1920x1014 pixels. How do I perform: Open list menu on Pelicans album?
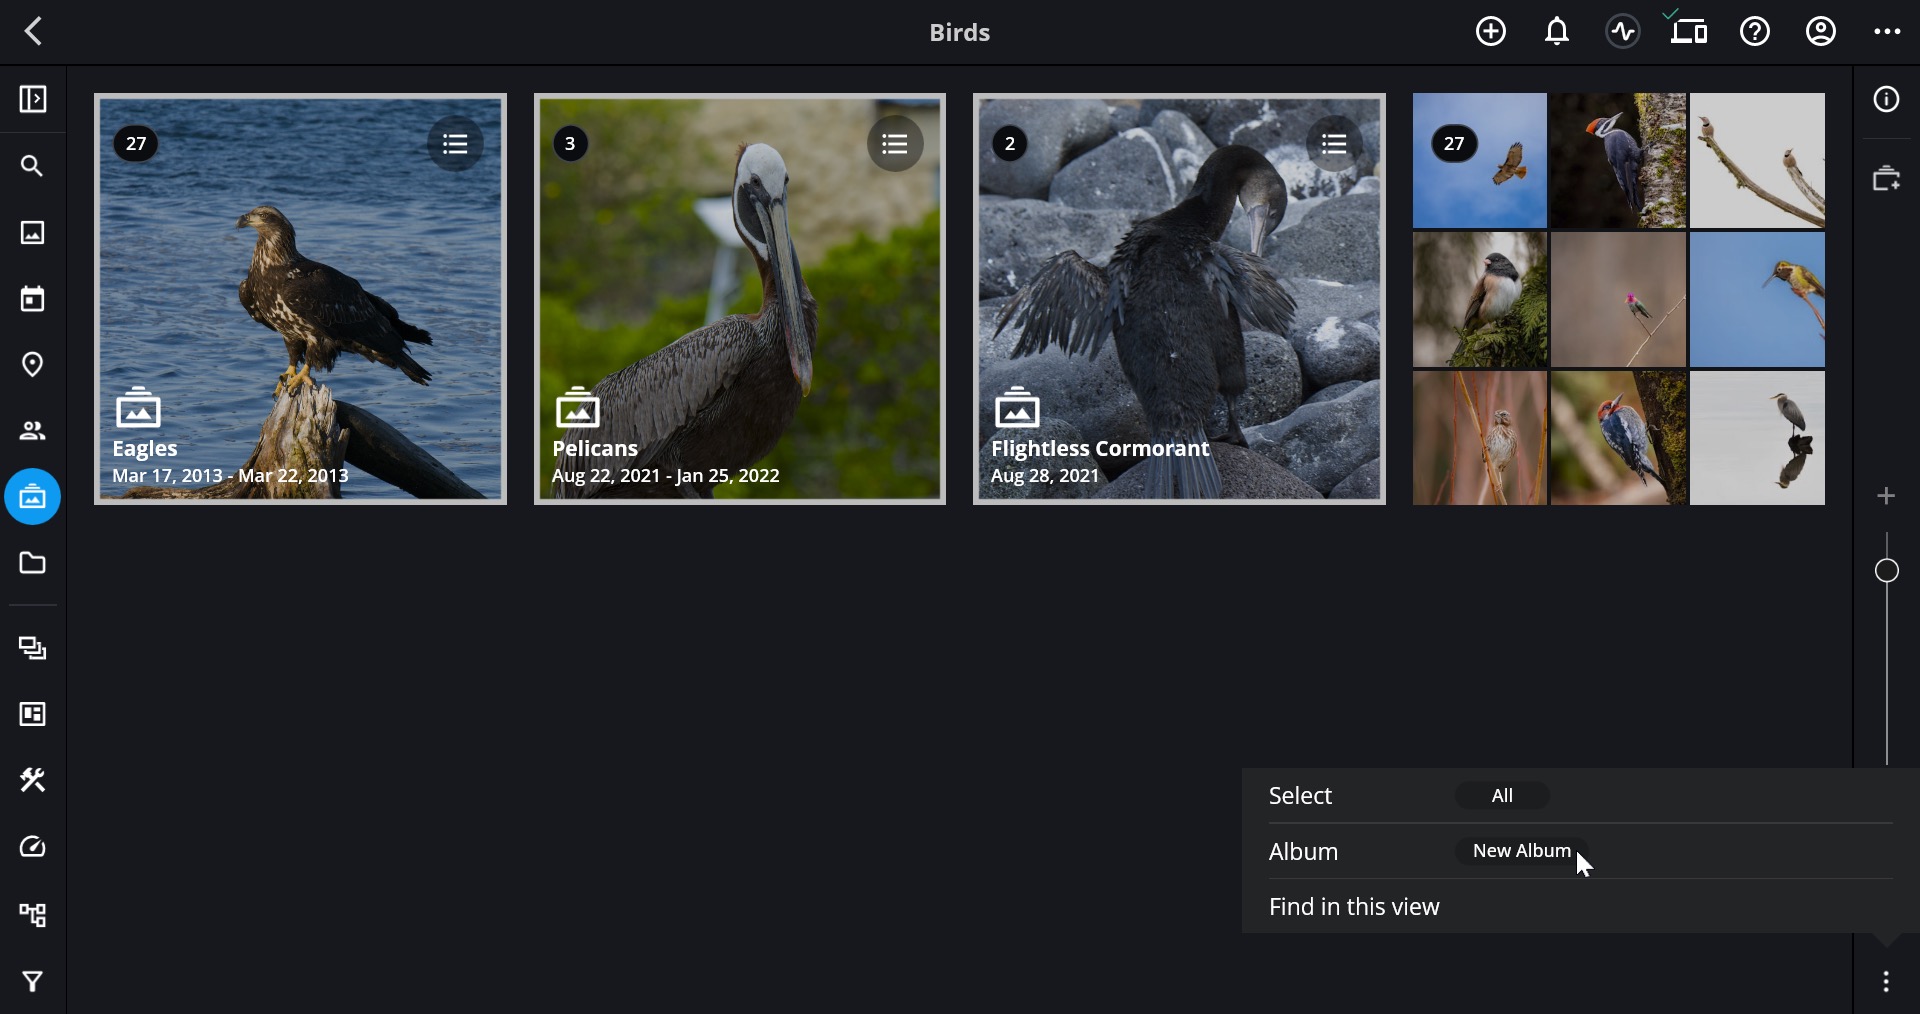(895, 144)
